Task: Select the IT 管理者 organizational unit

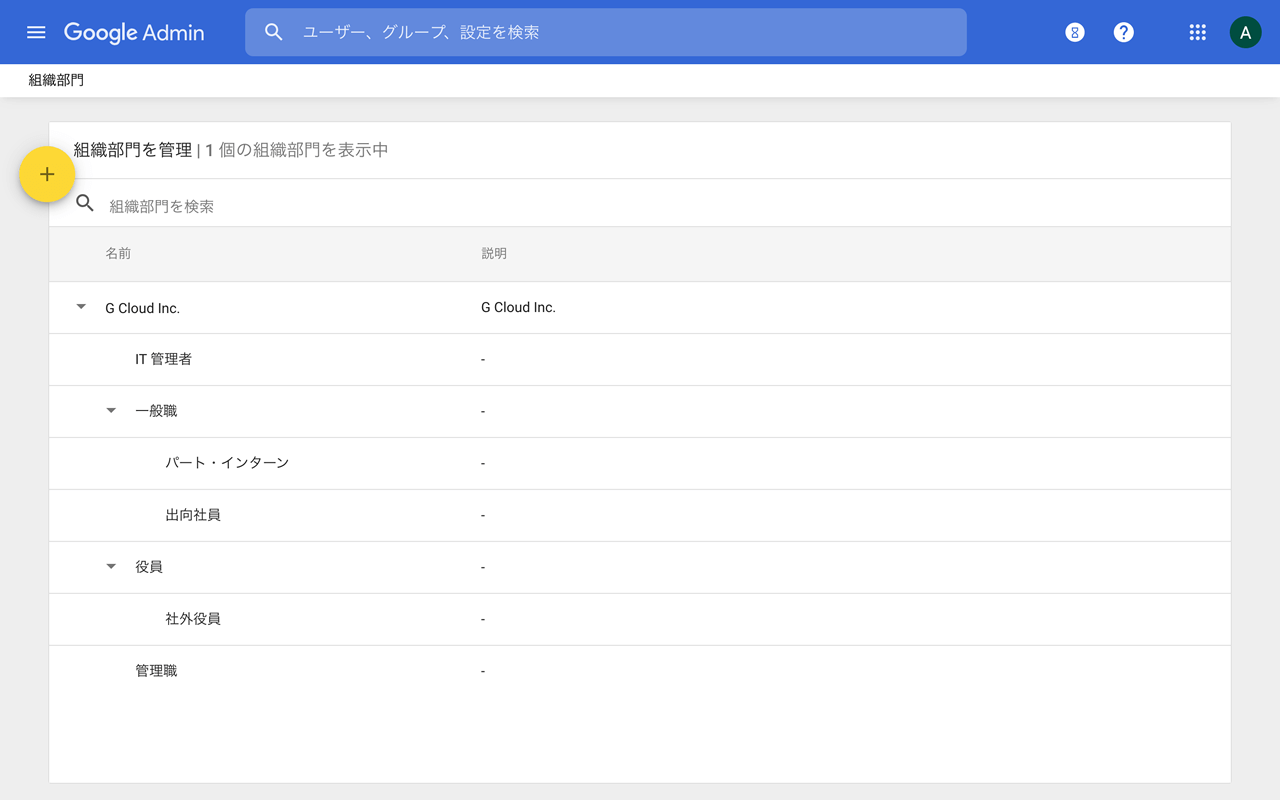Action: coord(163,359)
